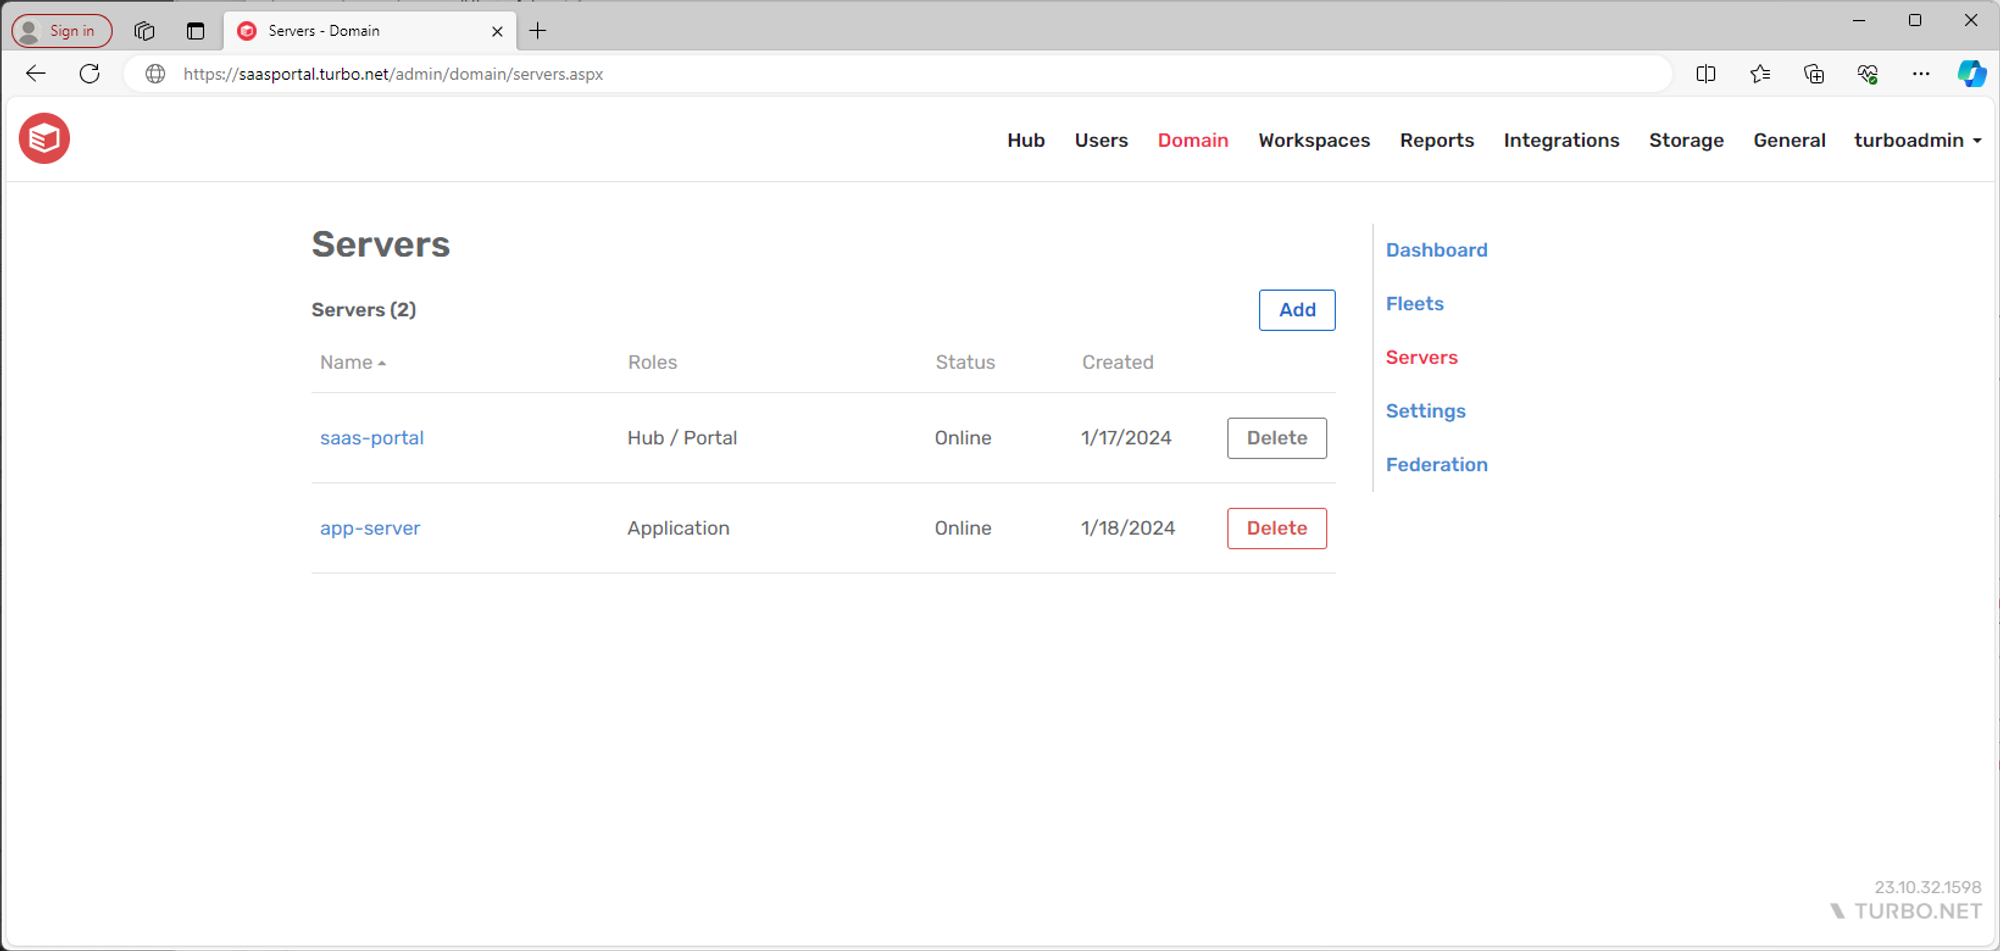Click the site information globe in the address bar

155,73
